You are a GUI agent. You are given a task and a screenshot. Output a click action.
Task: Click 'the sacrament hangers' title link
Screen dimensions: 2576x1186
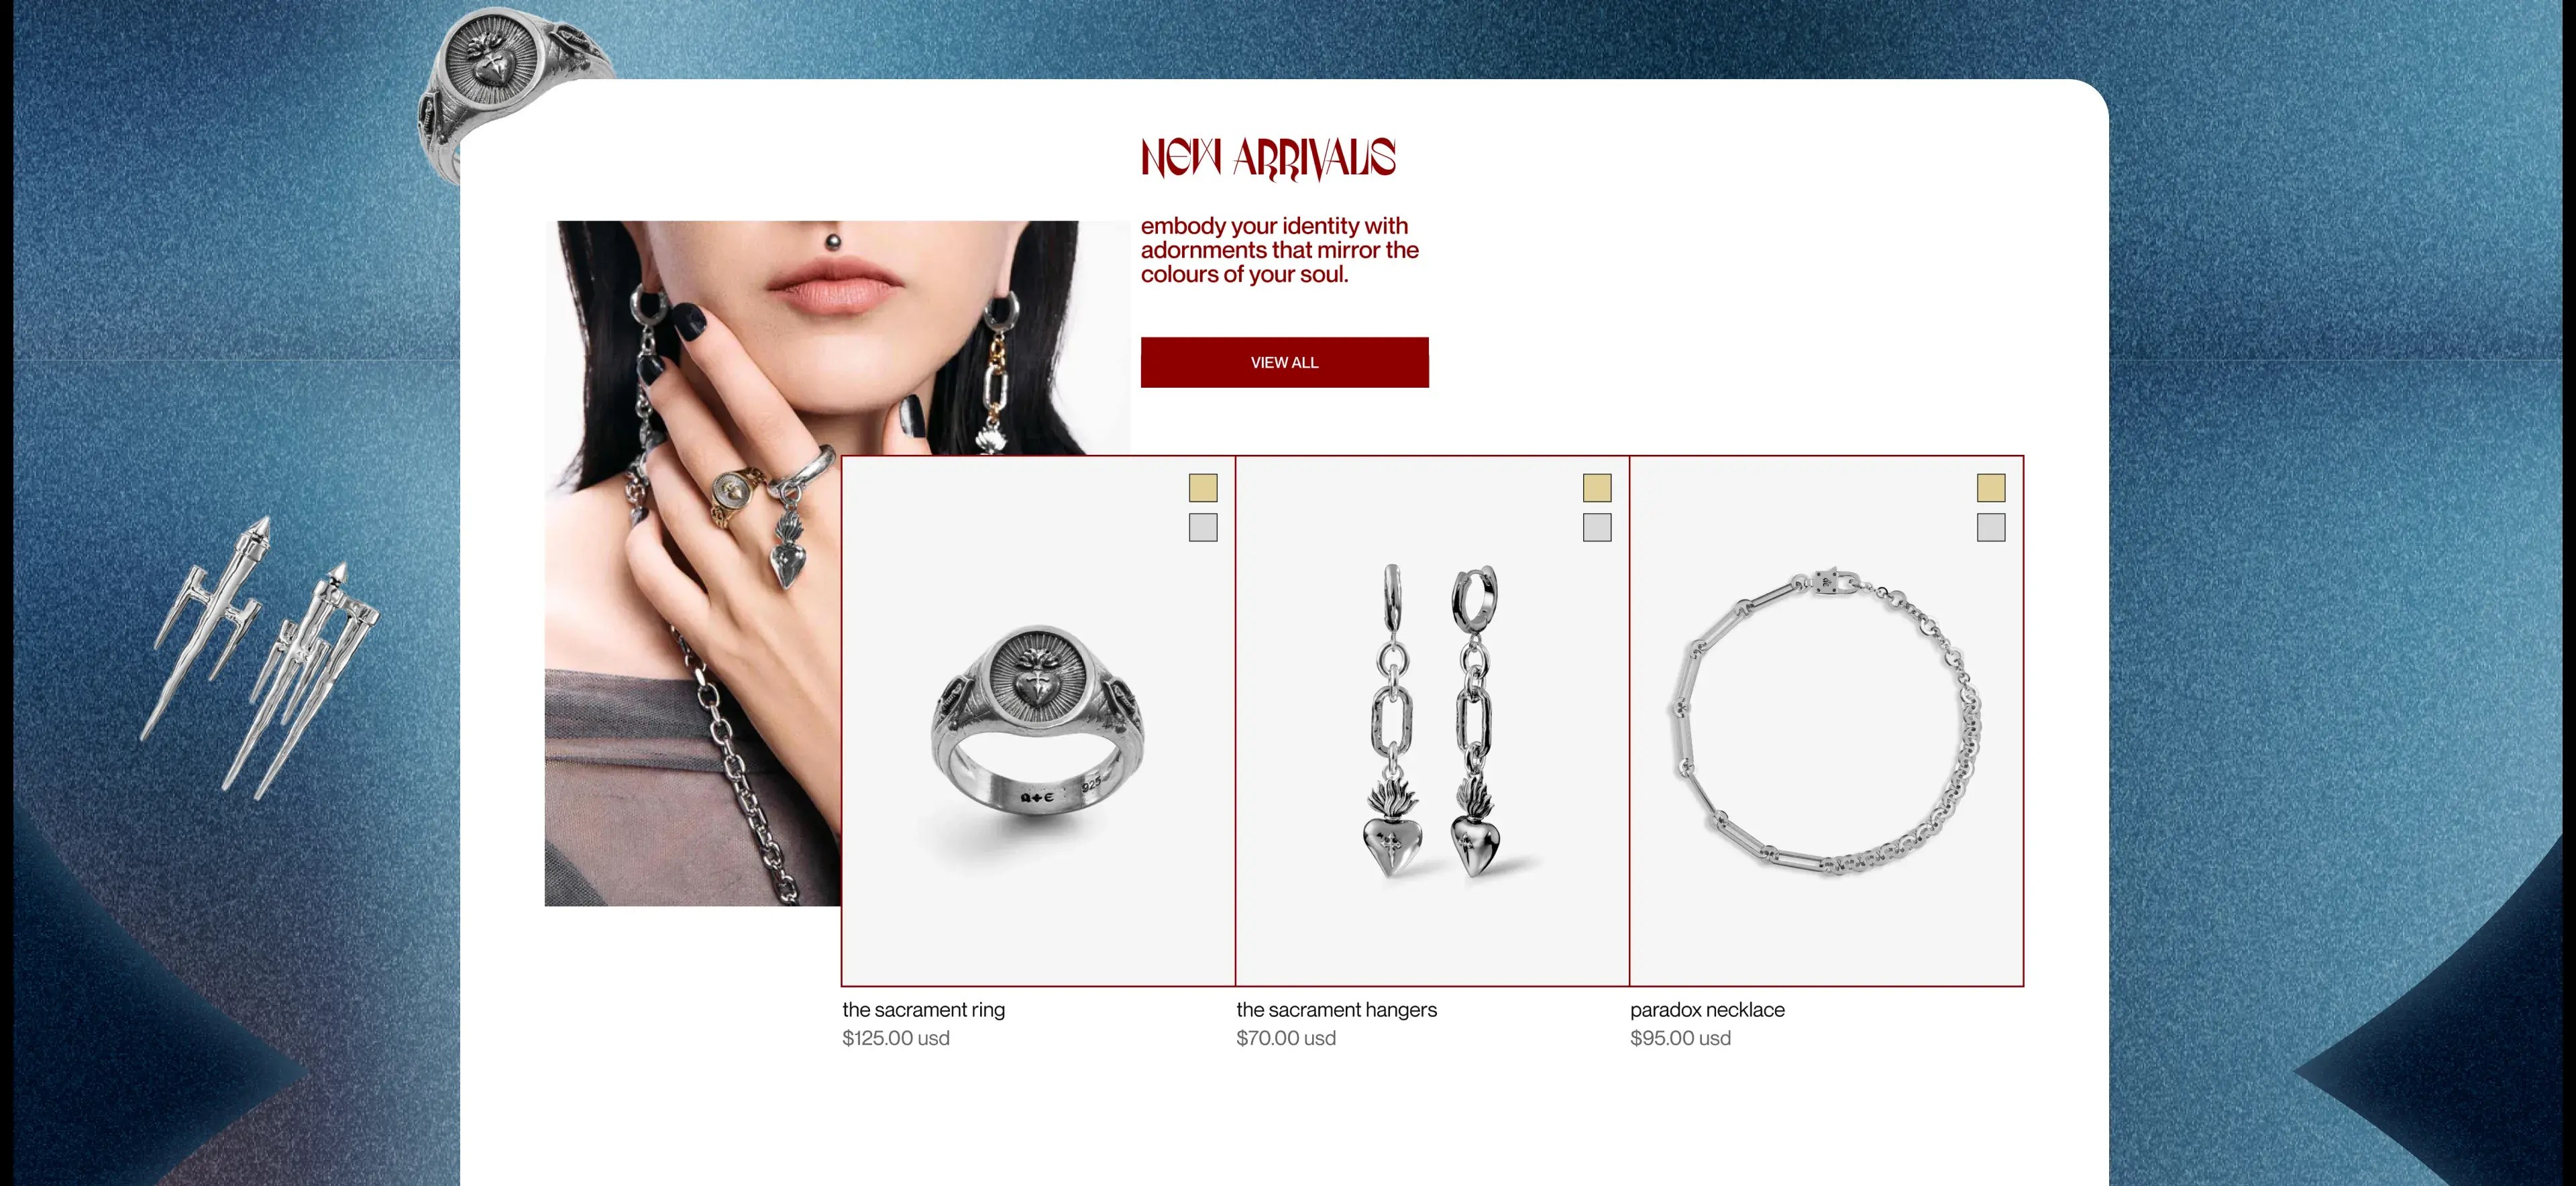tap(1336, 1010)
